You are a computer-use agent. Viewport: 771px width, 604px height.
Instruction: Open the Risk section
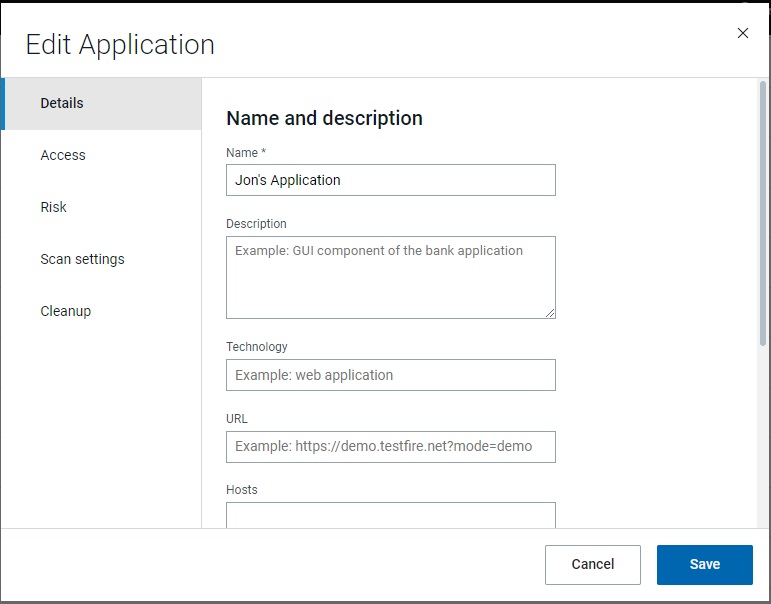click(x=54, y=207)
